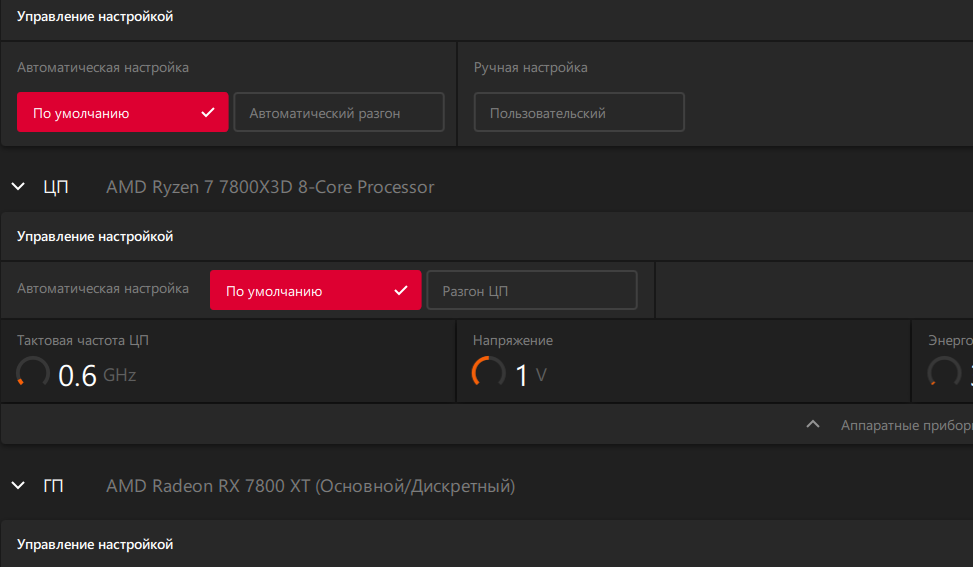This screenshot has height=567, width=973.
Task: Click the Напряжение gauge dial
Action: tap(488, 373)
